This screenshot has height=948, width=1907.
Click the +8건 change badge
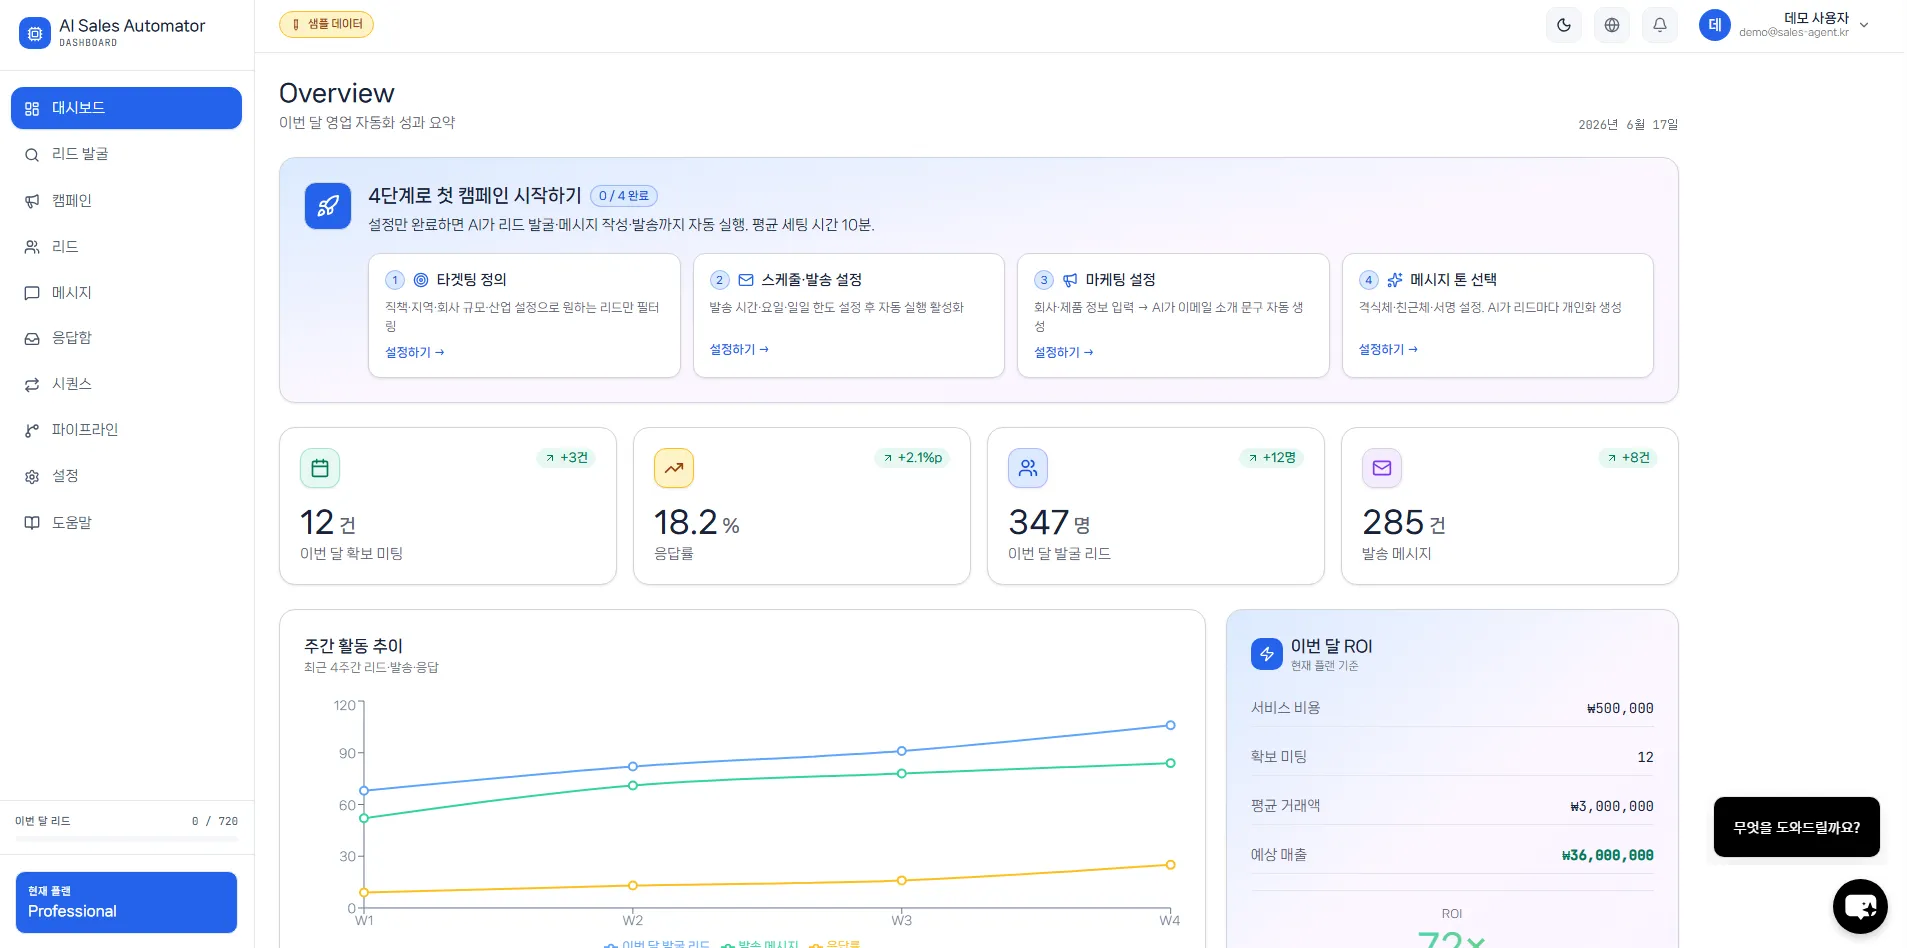pos(1628,458)
